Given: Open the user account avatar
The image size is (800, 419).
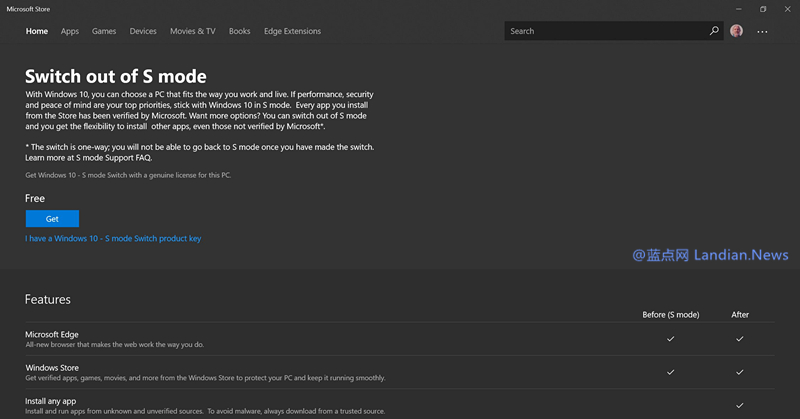Looking at the screenshot, I should point(737,31).
